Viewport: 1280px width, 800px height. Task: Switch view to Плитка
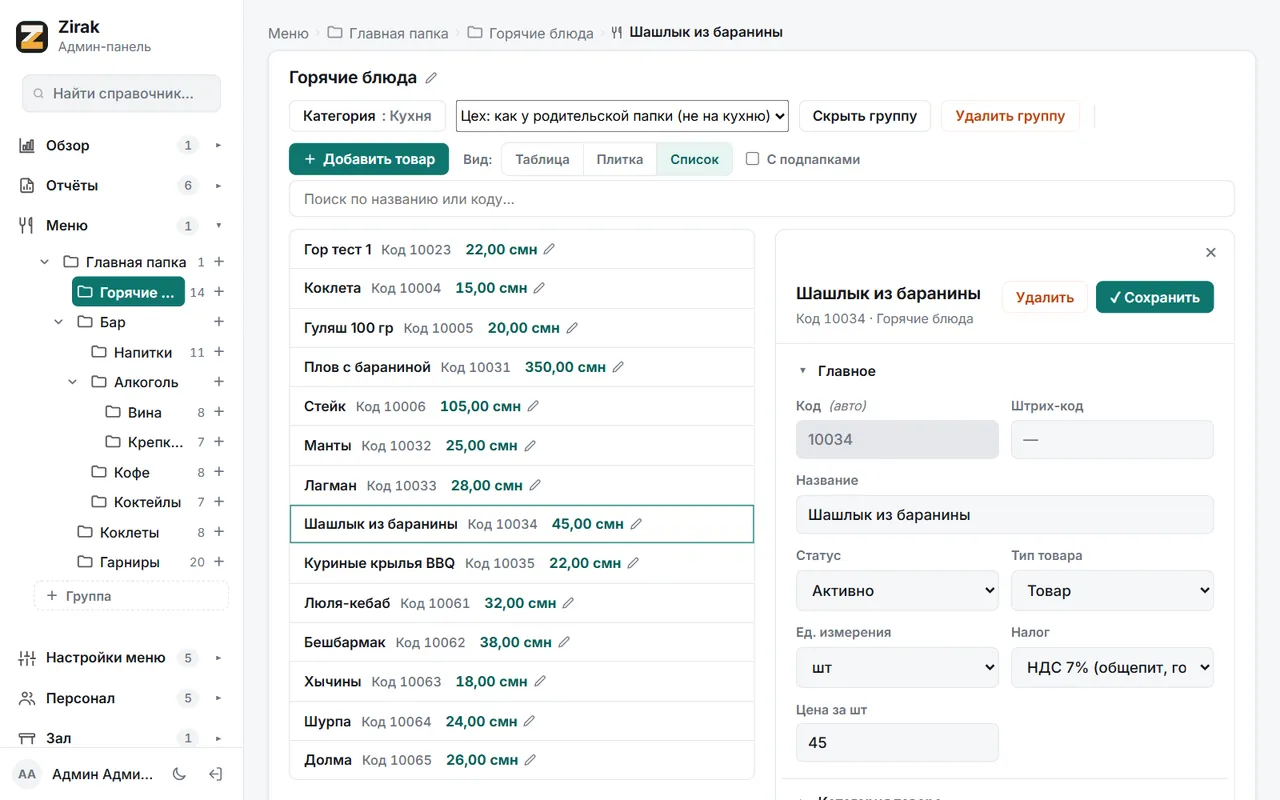[x=620, y=160]
